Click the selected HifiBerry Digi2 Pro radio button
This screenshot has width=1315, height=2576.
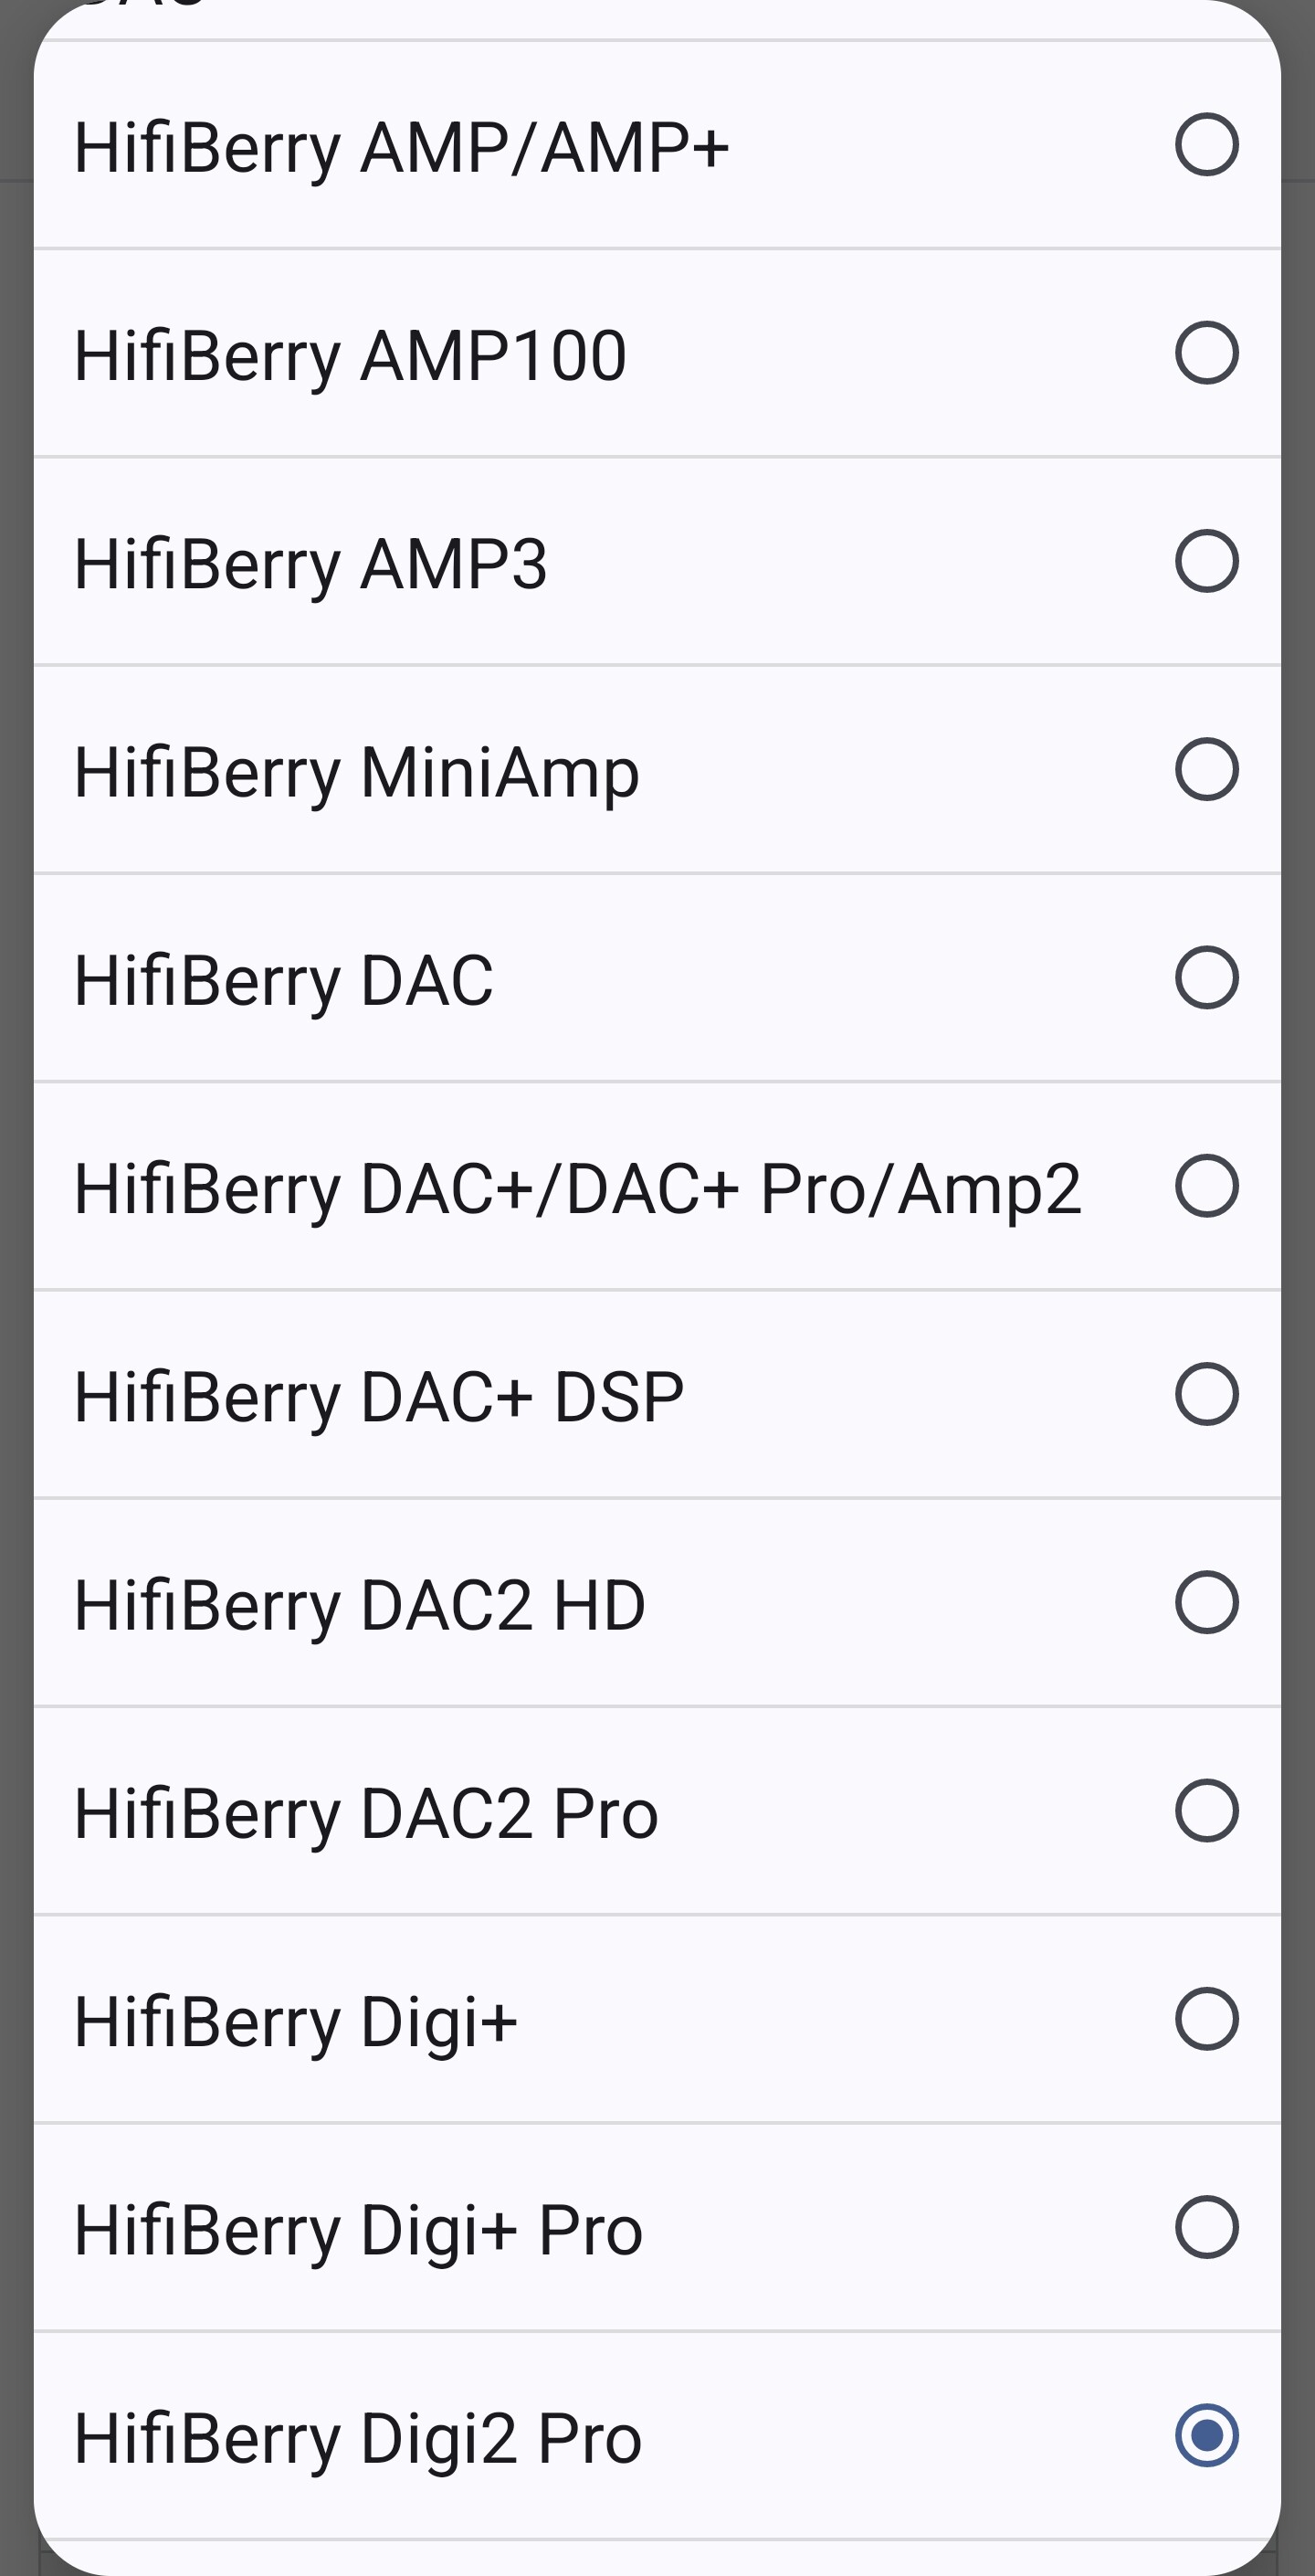(x=1206, y=2435)
